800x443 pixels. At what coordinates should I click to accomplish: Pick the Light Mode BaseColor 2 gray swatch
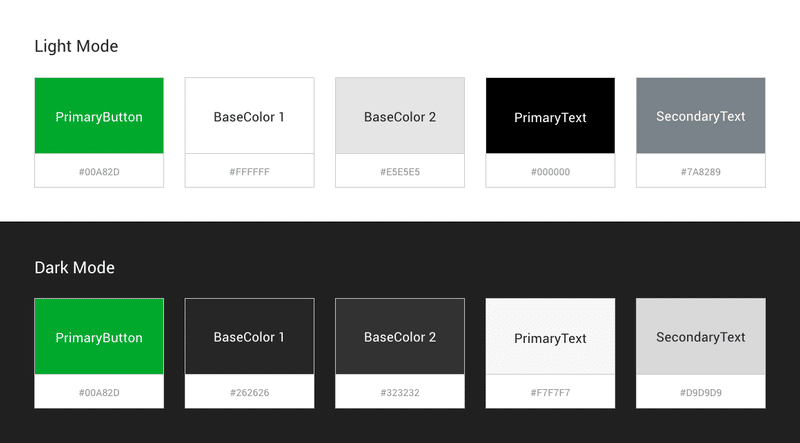(400, 115)
